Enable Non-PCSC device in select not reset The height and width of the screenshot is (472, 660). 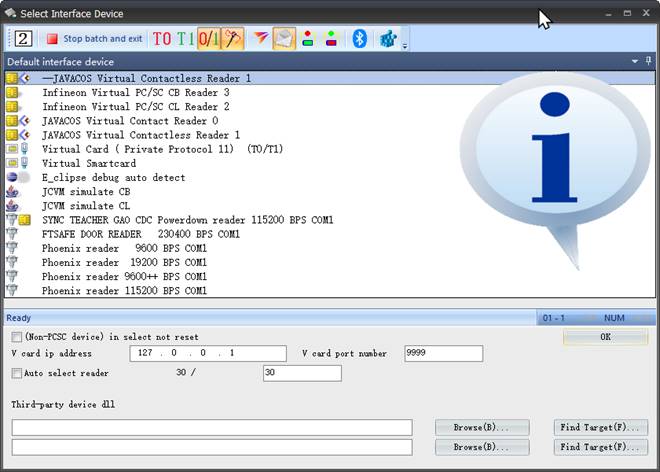[17, 337]
